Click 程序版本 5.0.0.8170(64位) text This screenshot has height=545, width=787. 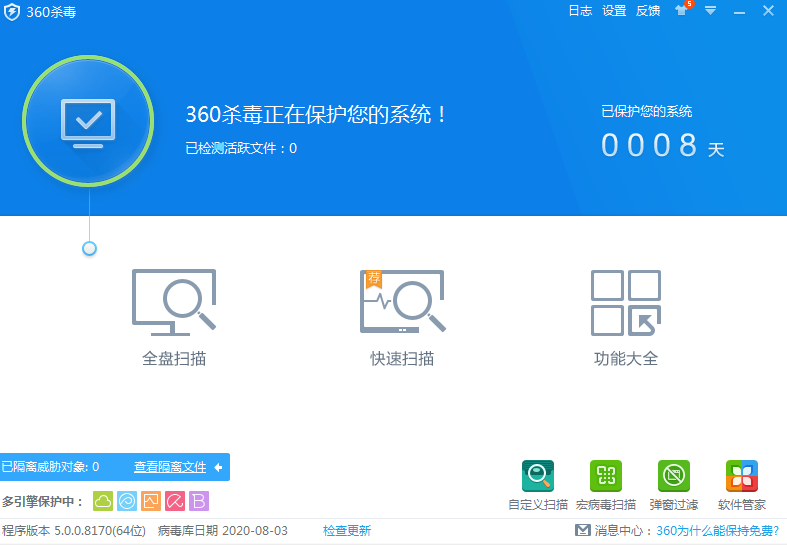pos(74,530)
